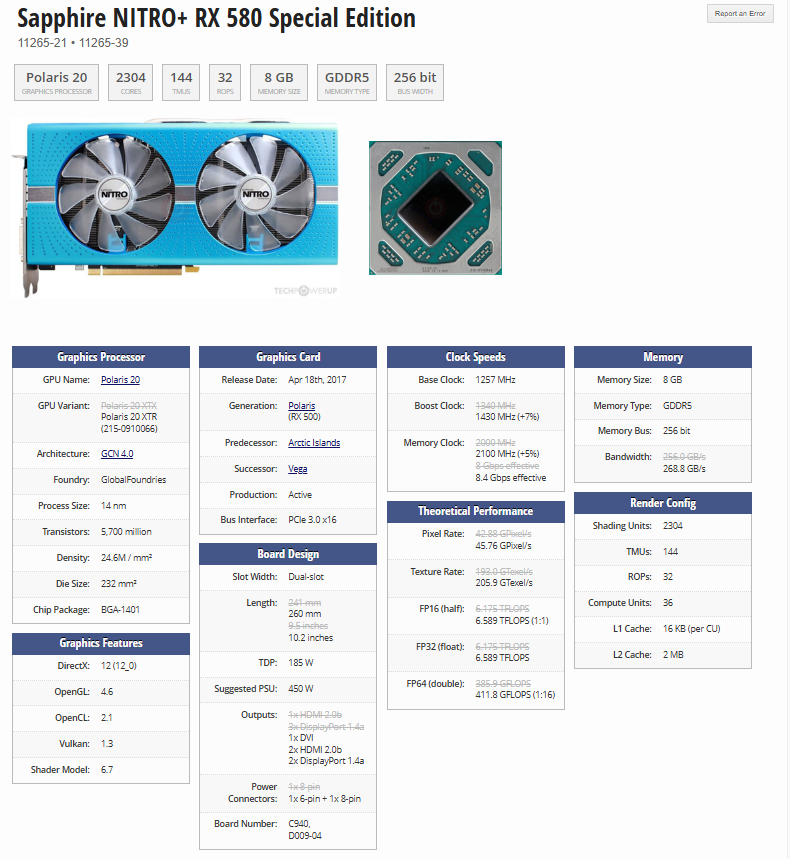Click the 36 compute units value
This screenshot has width=790, height=859.
click(668, 603)
